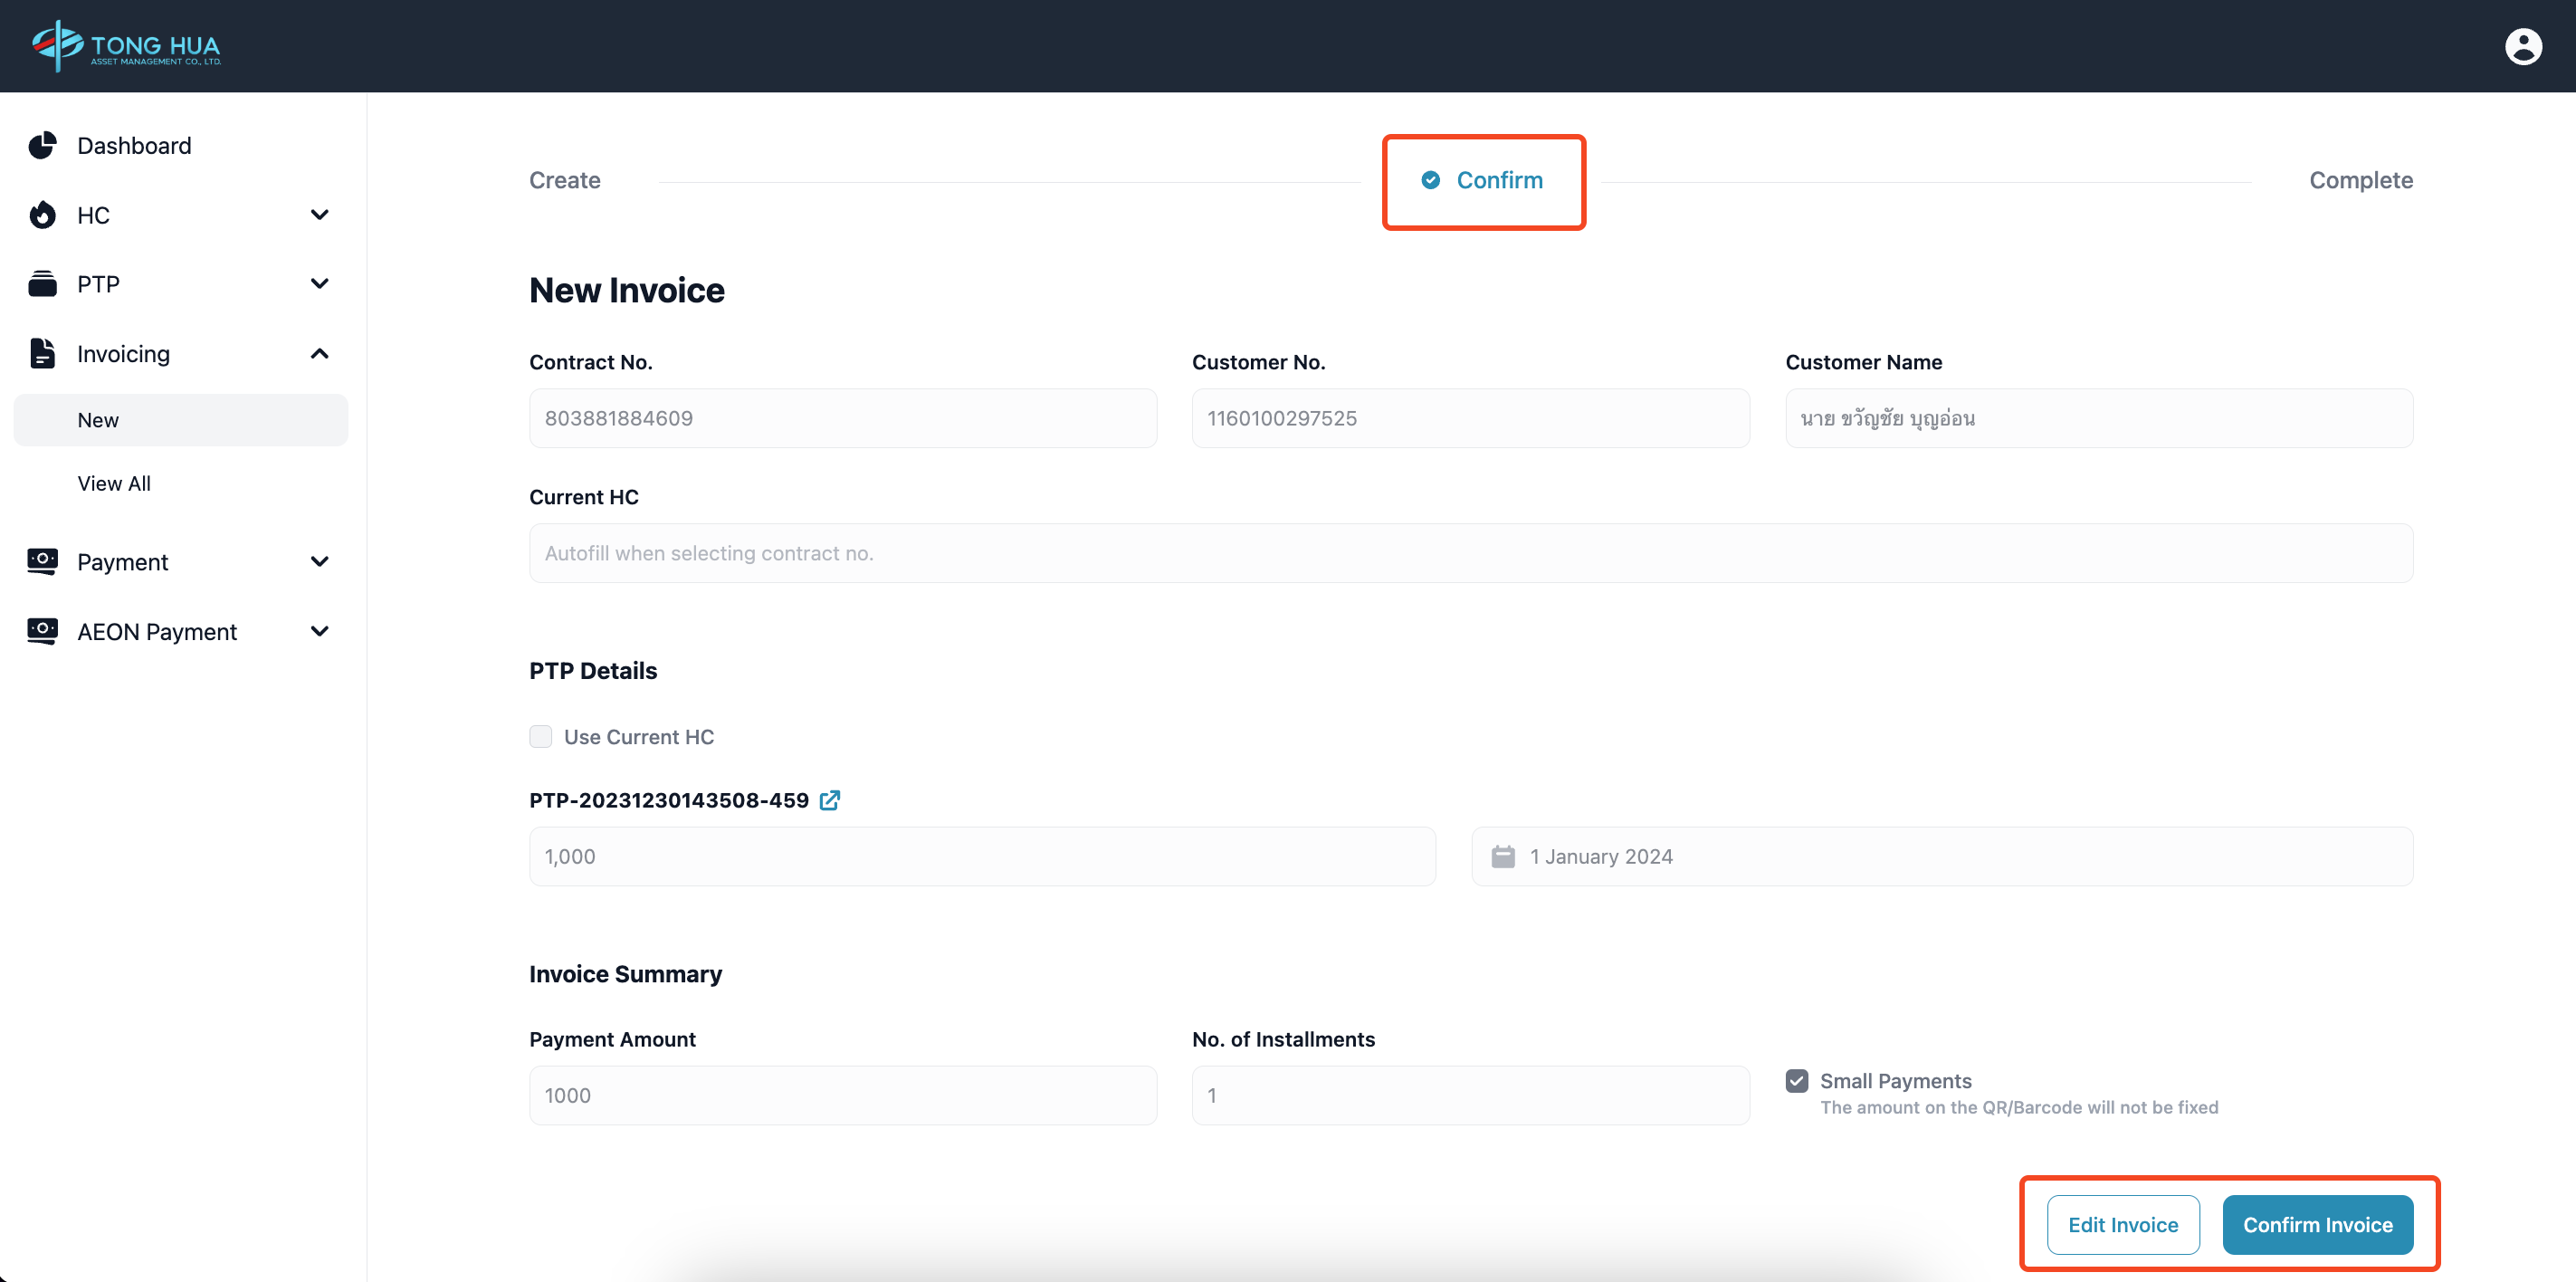Click the Invoicing document icon
Screen dimensions: 2576x1282
point(42,353)
